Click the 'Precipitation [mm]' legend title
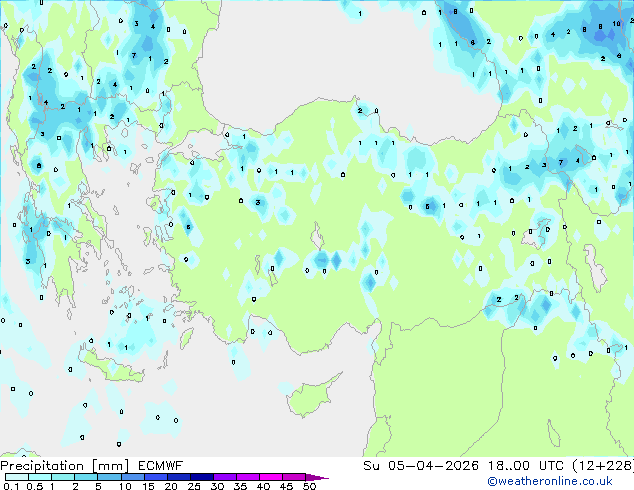The width and height of the screenshot is (634, 490). pos(65,466)
